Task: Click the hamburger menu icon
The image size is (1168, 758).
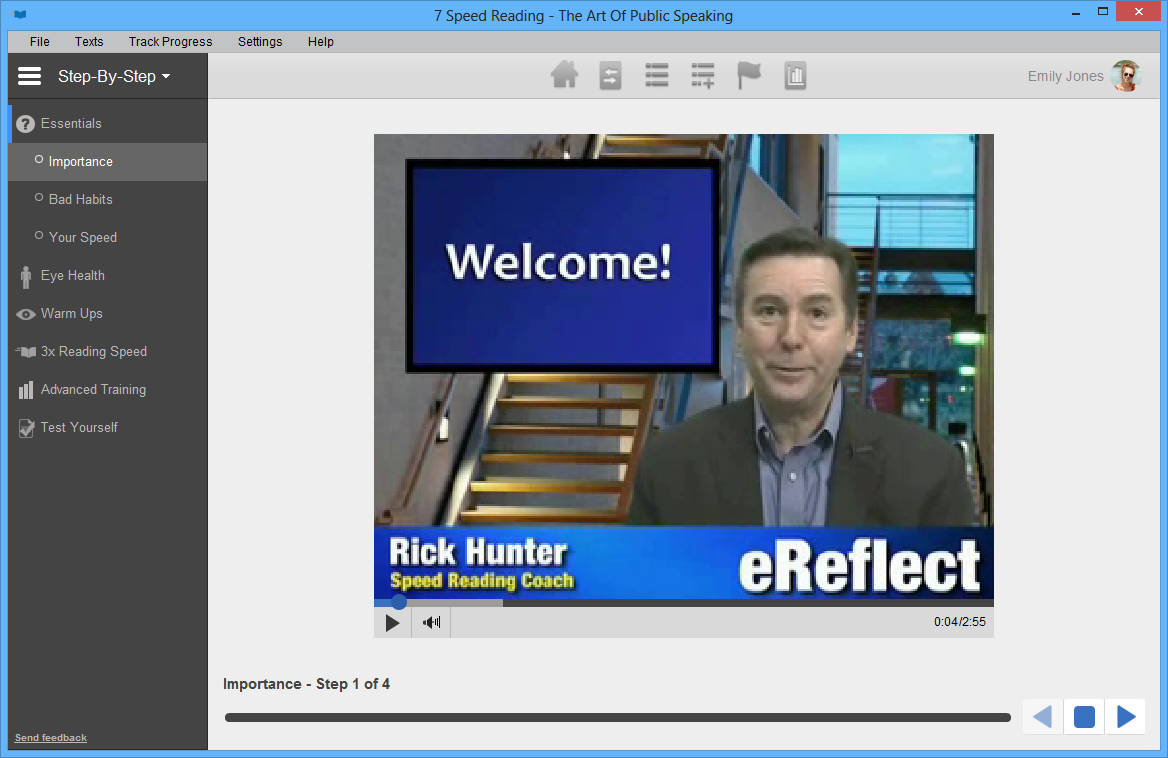Action: pos(30,76)
